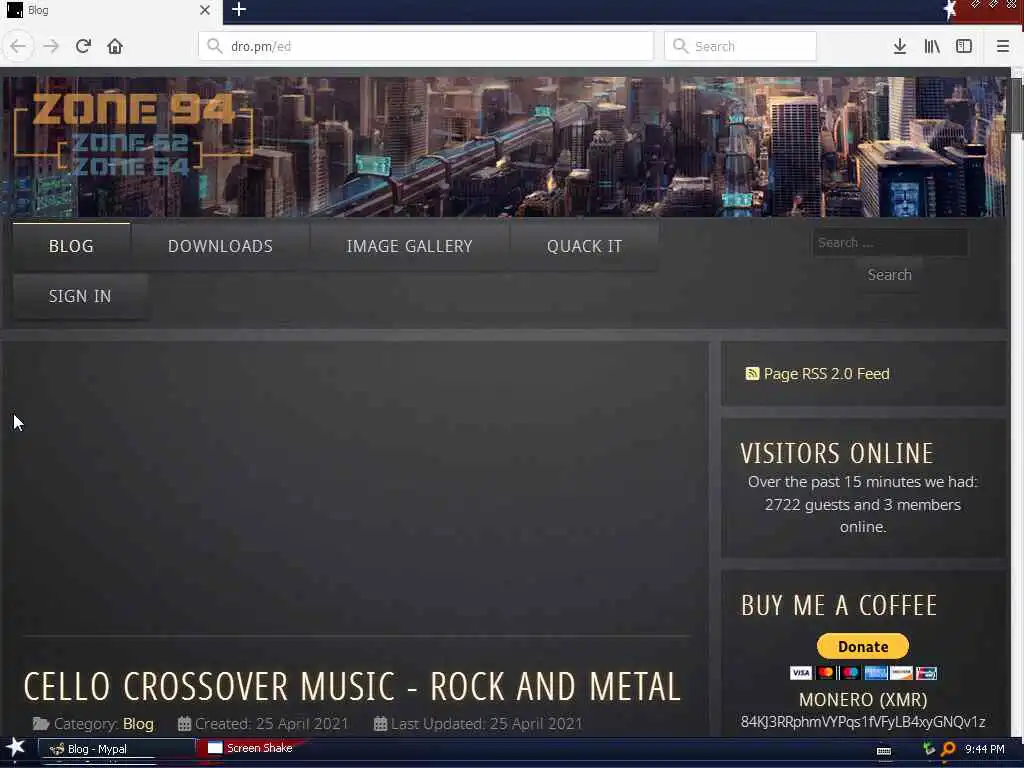The image size is (1024, 768).
Task: Open the downloads arrow icon in toolbar
Action: click(x=899, y=46)
